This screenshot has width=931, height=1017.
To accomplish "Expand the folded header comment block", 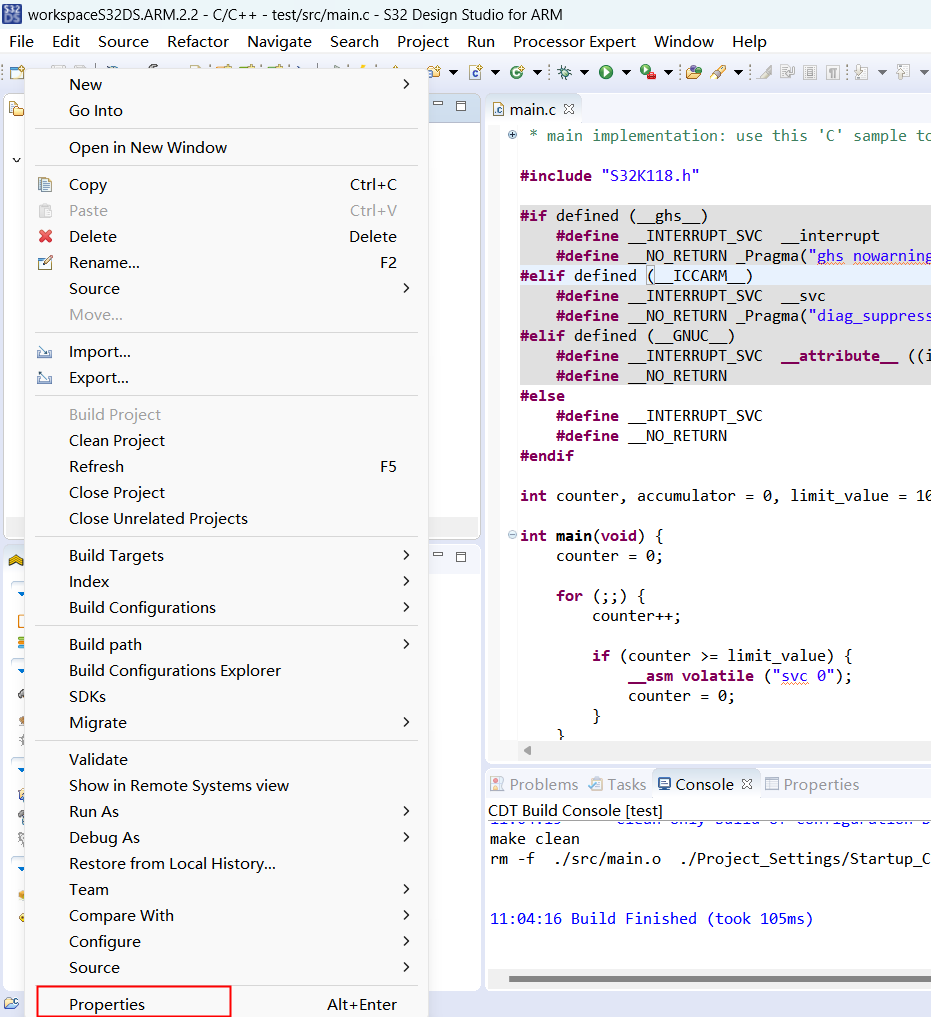I will click(512, 135).
